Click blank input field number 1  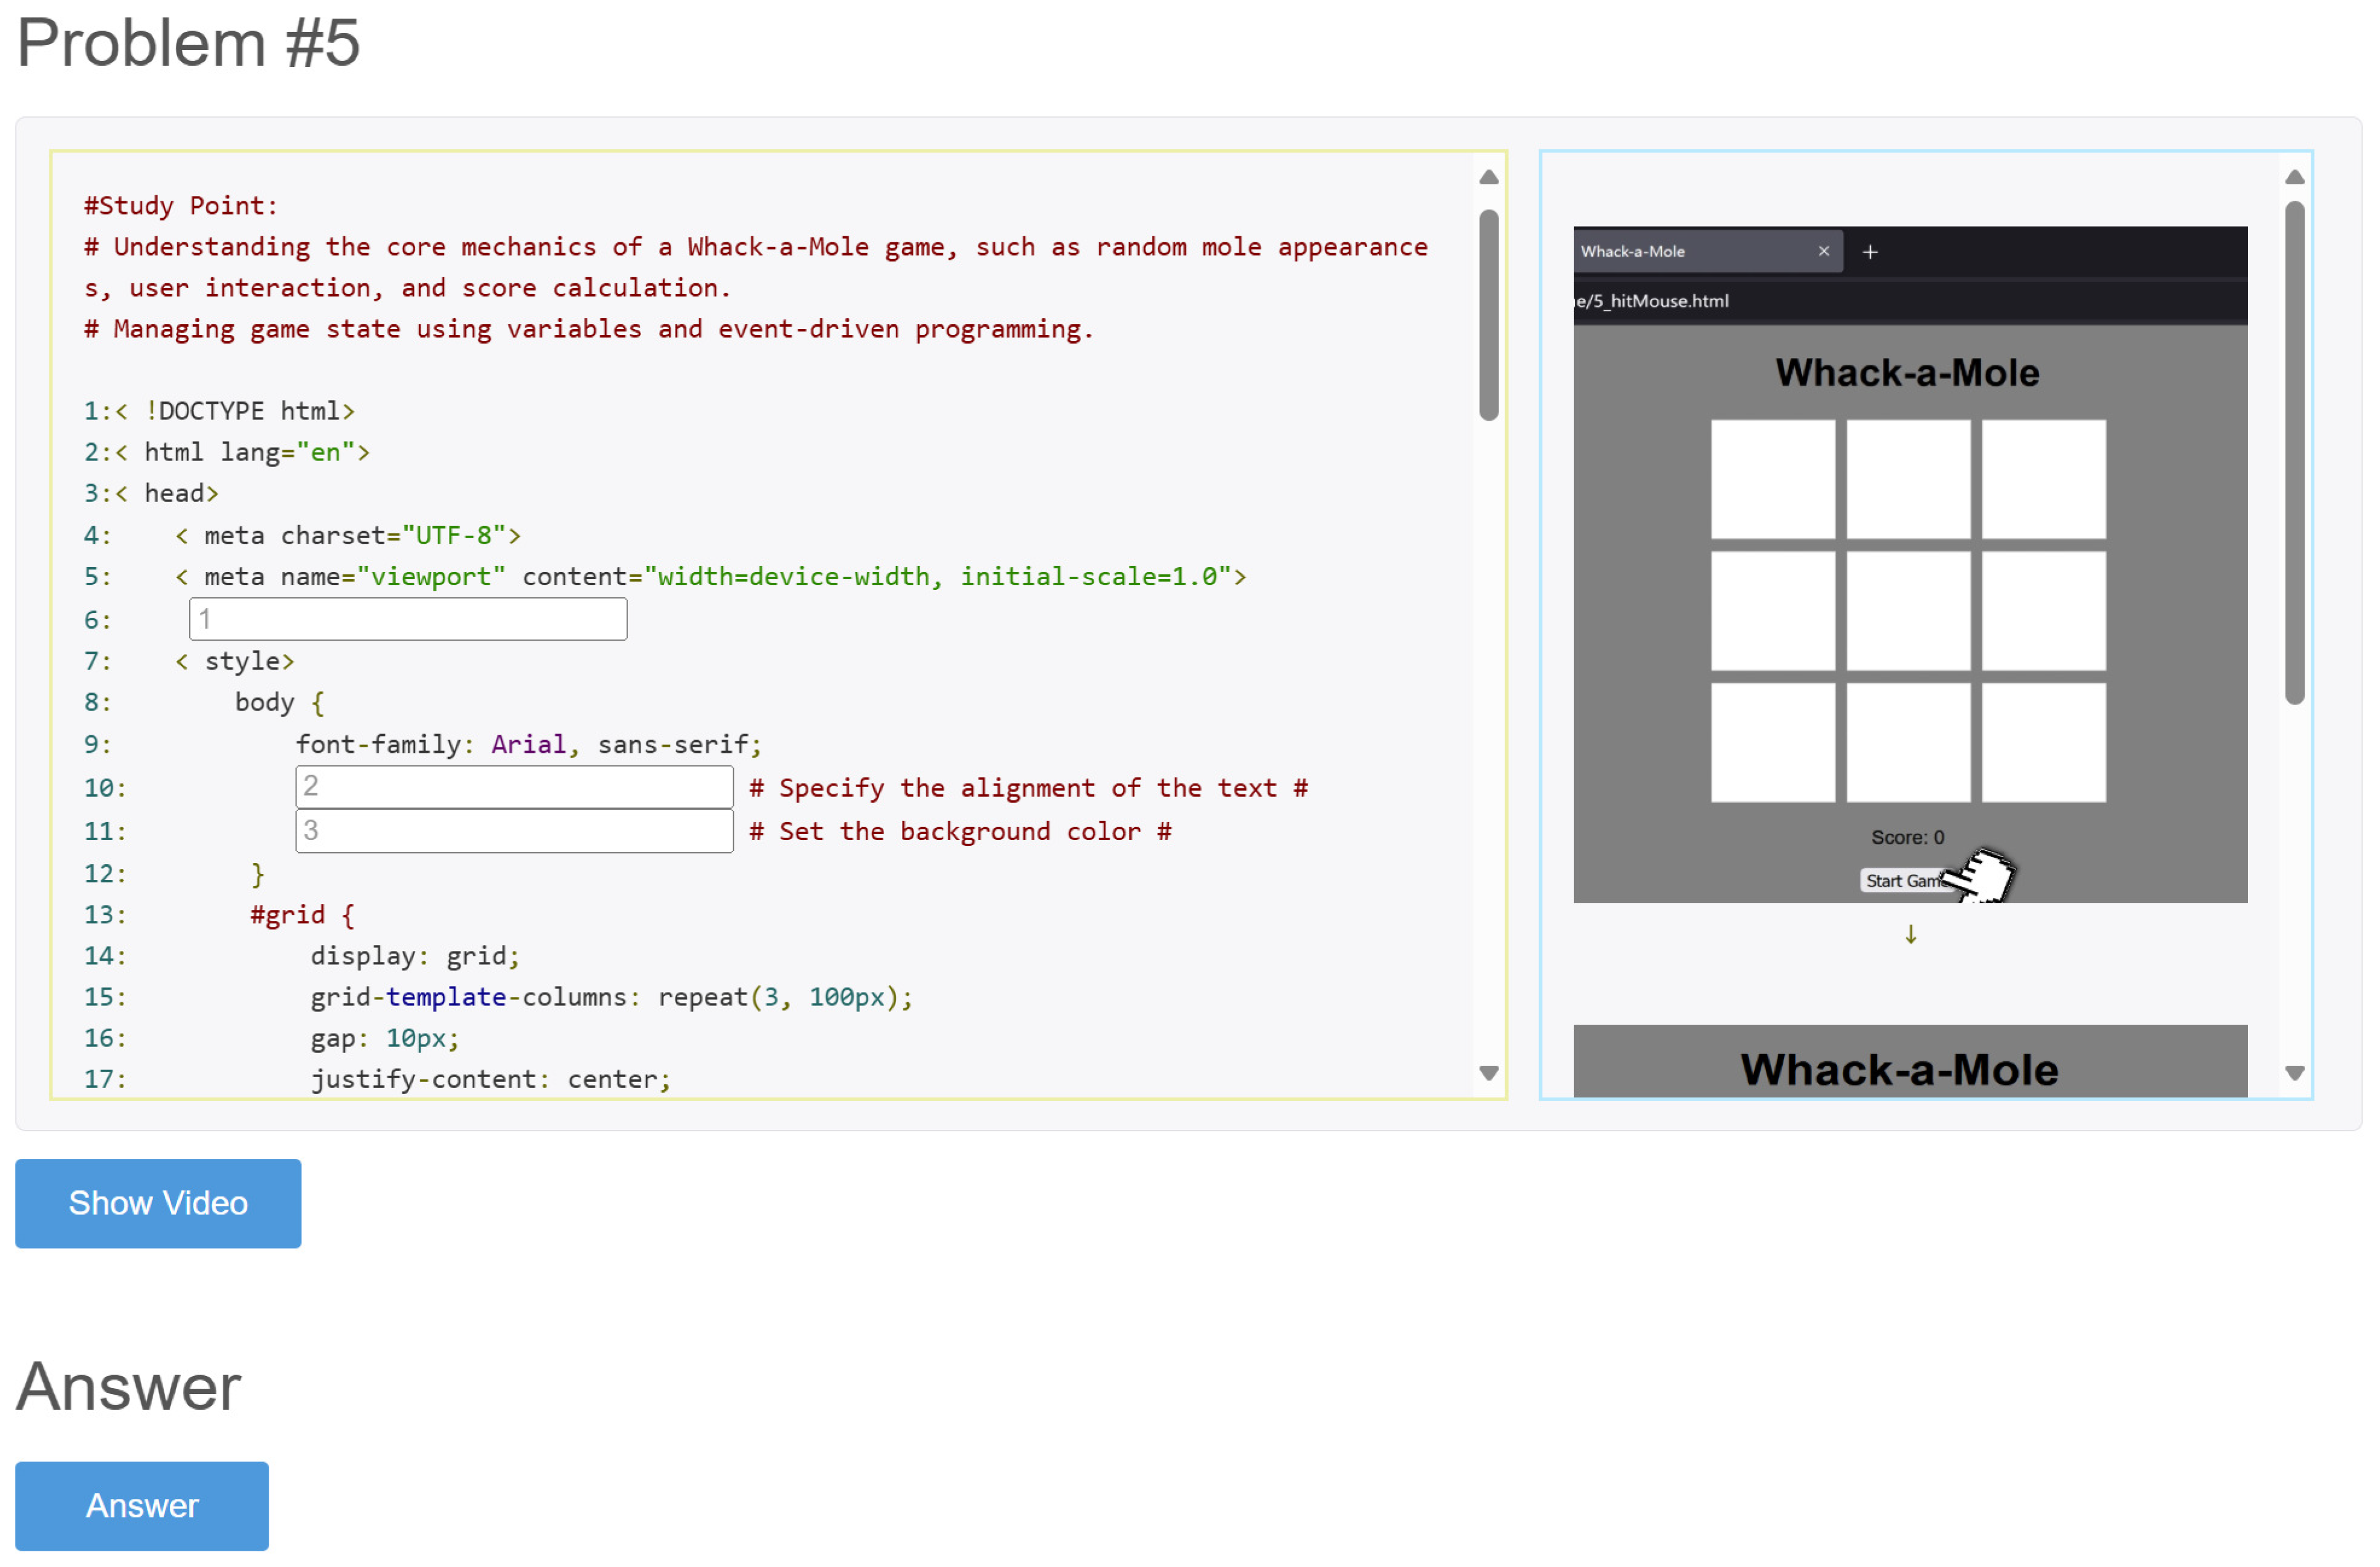408,619
